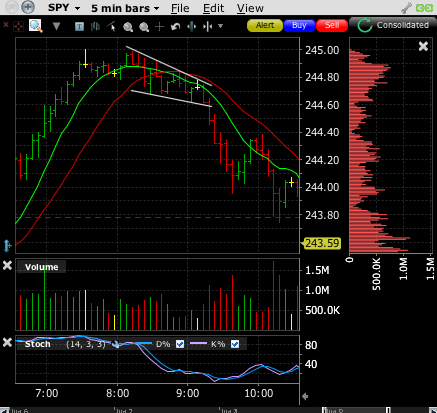Click the Stoch settings wrench icon
The width and height of the screenshot is (437, 413).
116,344
